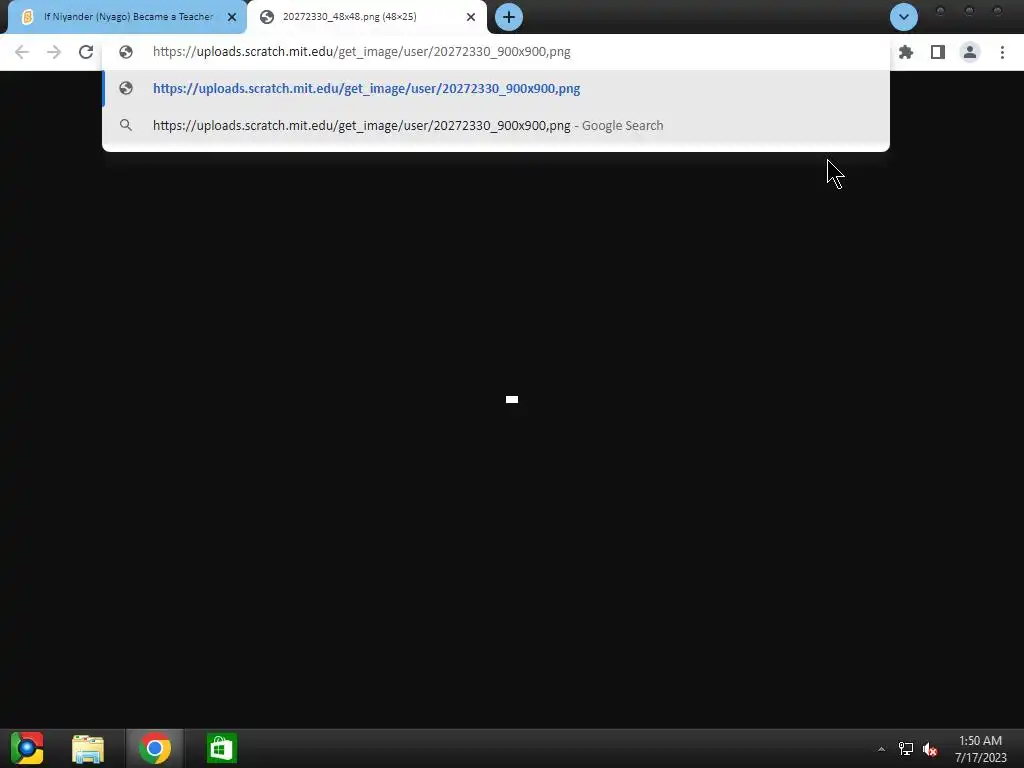Close the 20272330_48x48.png tab
Image resolution: width=1024 pixels, height=768 pixels.
coord(471,17)
